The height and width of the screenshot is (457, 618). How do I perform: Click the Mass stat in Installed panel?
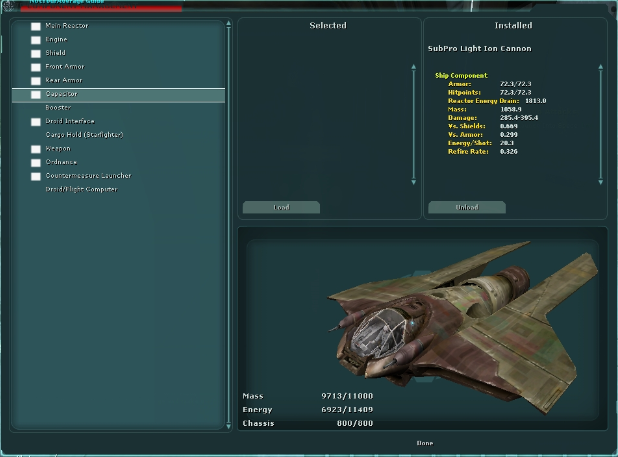point(485,109)
